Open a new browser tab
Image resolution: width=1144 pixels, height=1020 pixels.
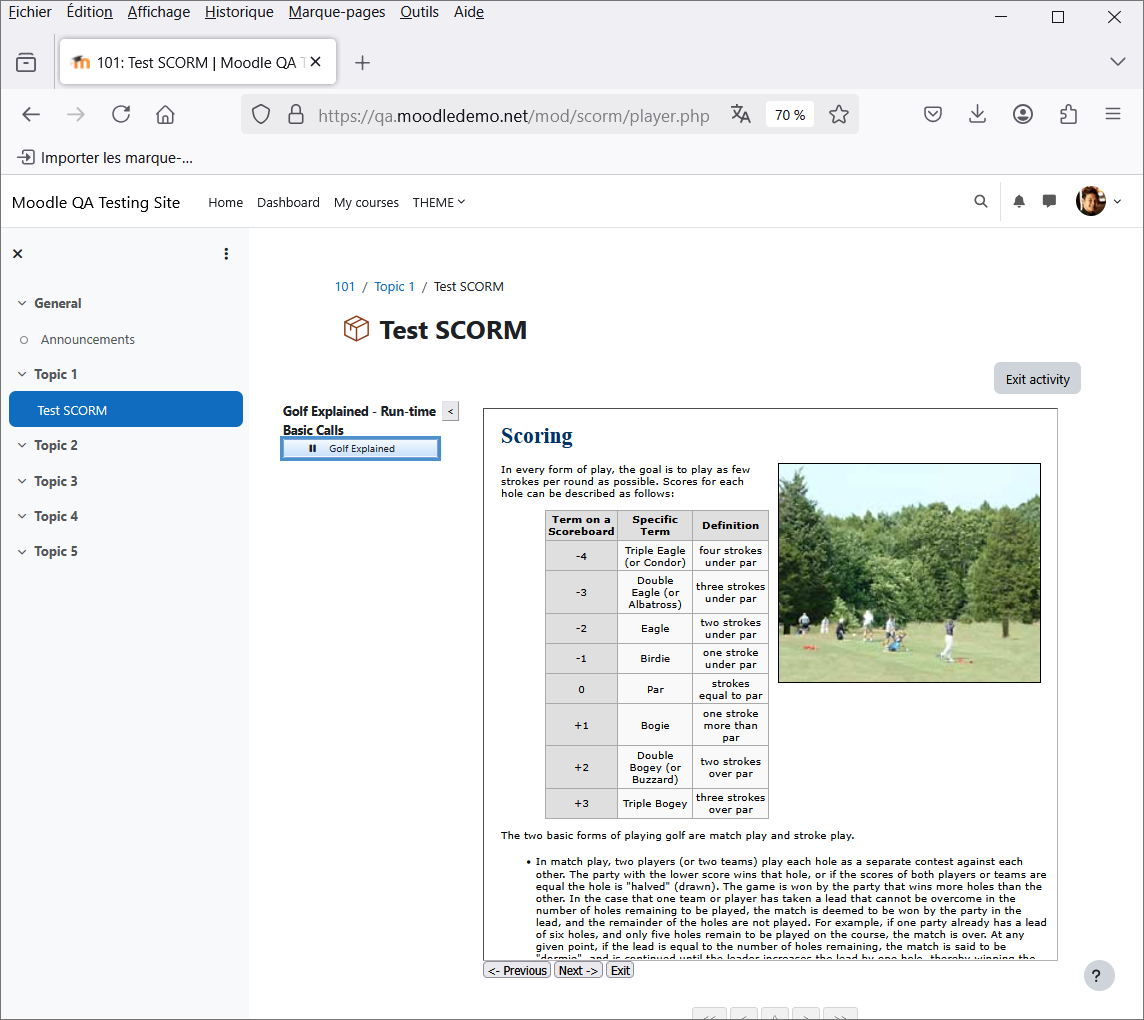pos(362,63)
